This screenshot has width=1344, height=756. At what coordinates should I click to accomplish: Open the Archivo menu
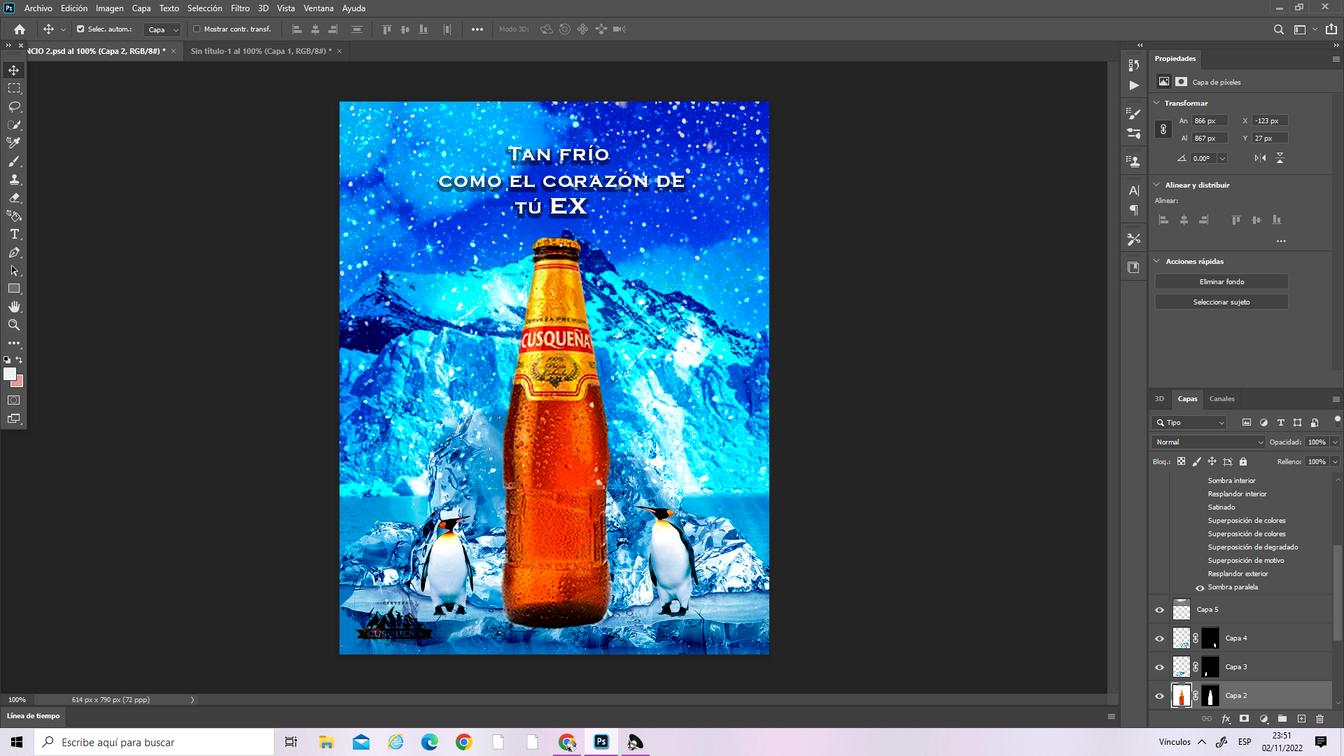38,8
